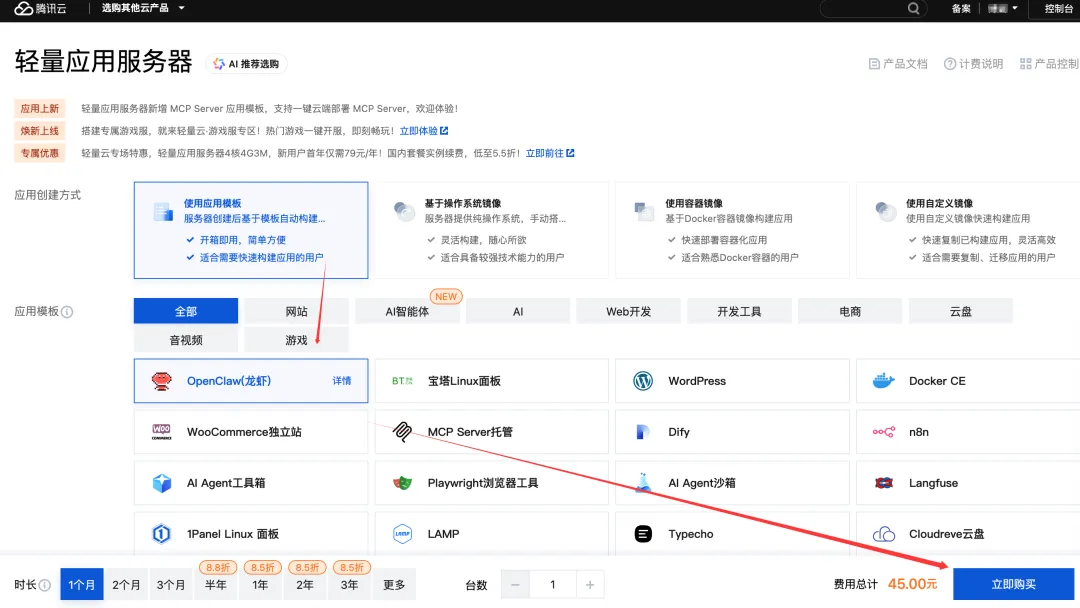Choose the 1年 duration option
The image size is (1080, 608).
coord(260,585)
